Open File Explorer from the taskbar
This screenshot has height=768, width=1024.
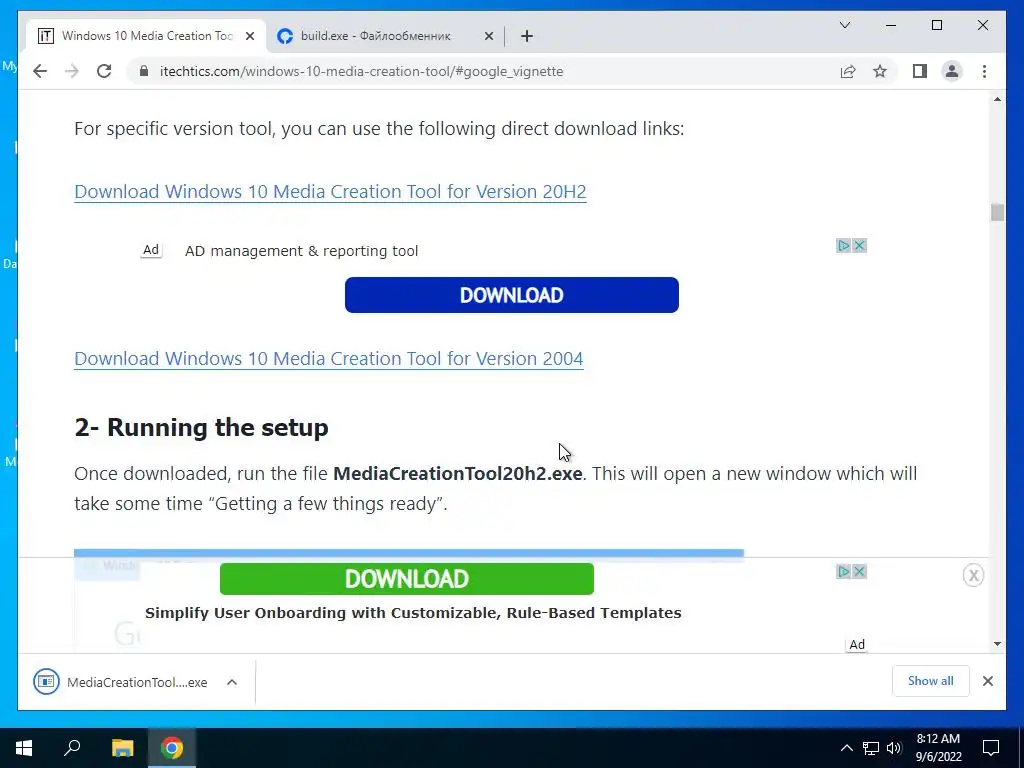(122, 748)
